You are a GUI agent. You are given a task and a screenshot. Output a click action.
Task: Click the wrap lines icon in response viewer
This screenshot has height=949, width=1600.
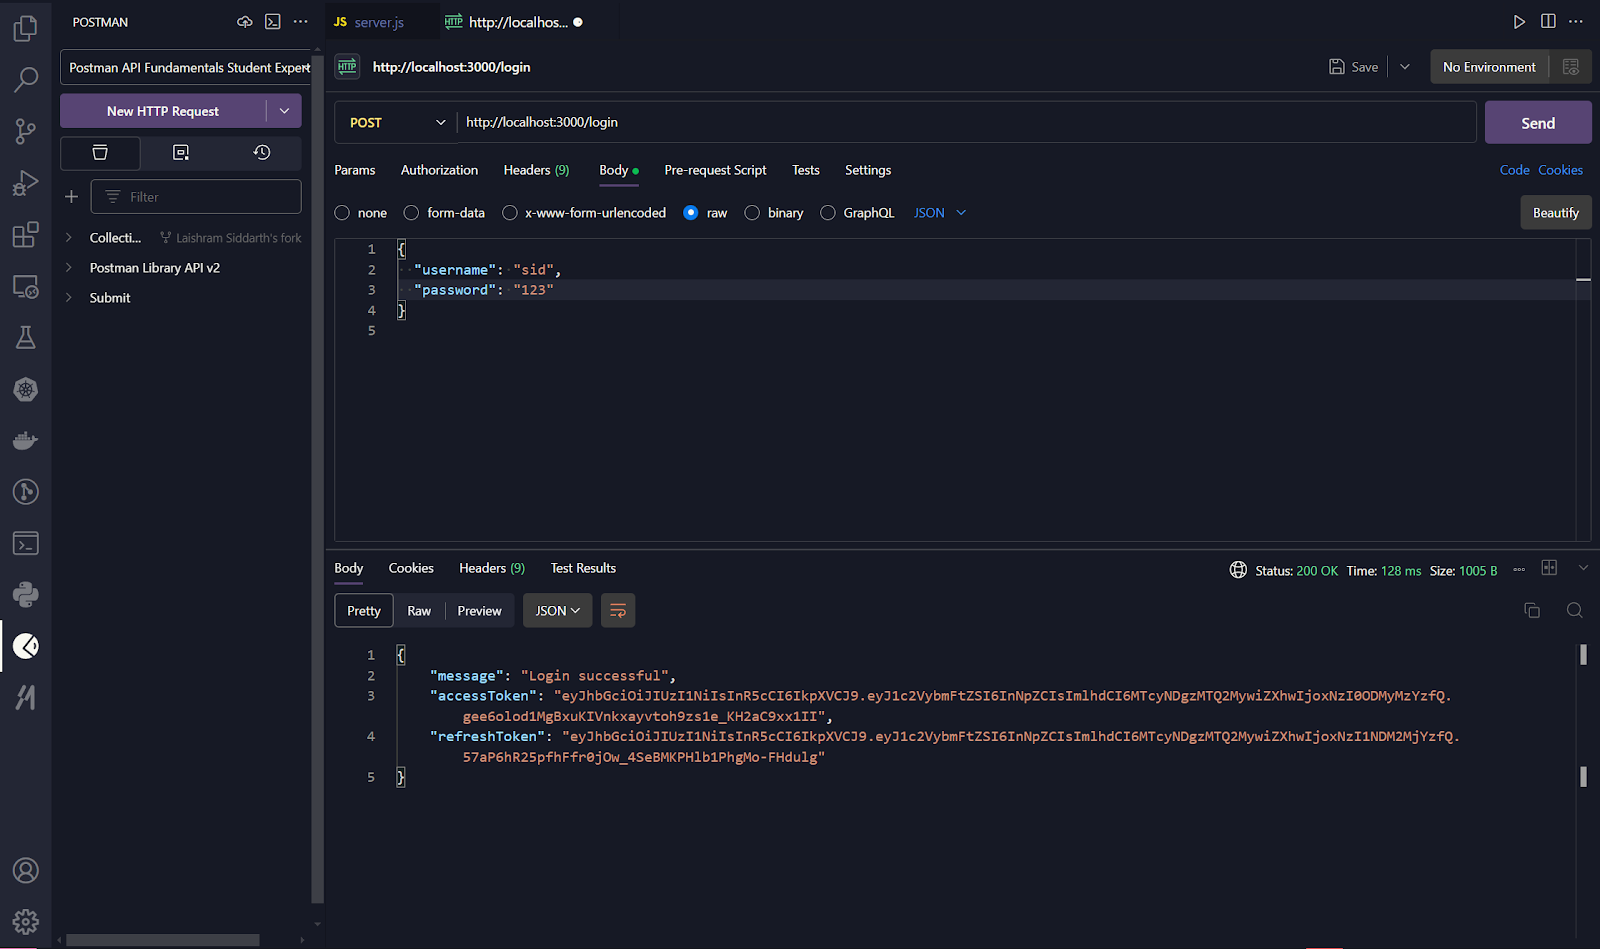click(x=617, y=610)
